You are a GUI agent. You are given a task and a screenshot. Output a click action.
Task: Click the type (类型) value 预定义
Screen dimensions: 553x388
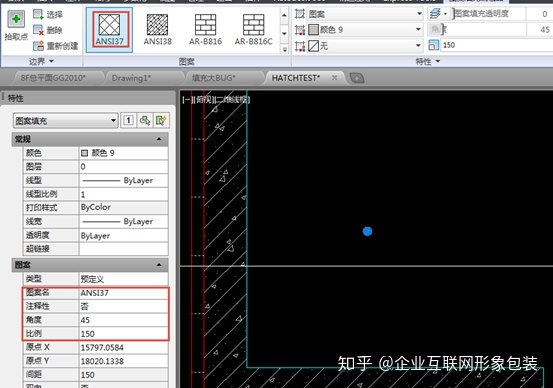pos(123,279)
